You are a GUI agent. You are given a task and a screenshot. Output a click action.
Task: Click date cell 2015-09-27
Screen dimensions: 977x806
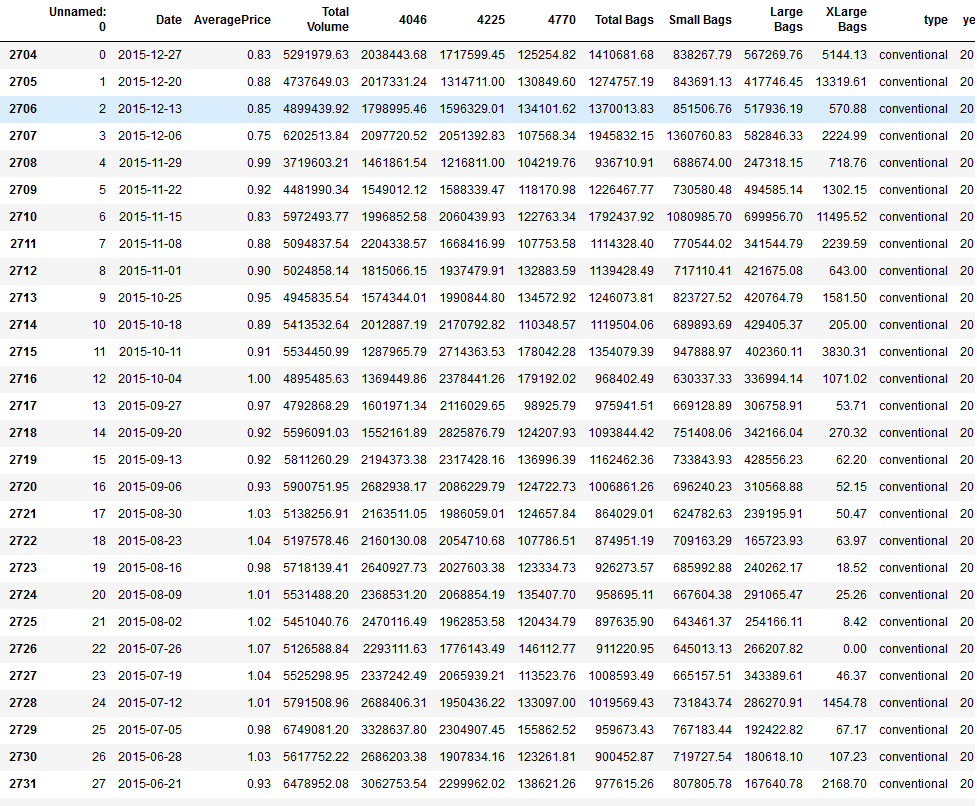(150, 405)
